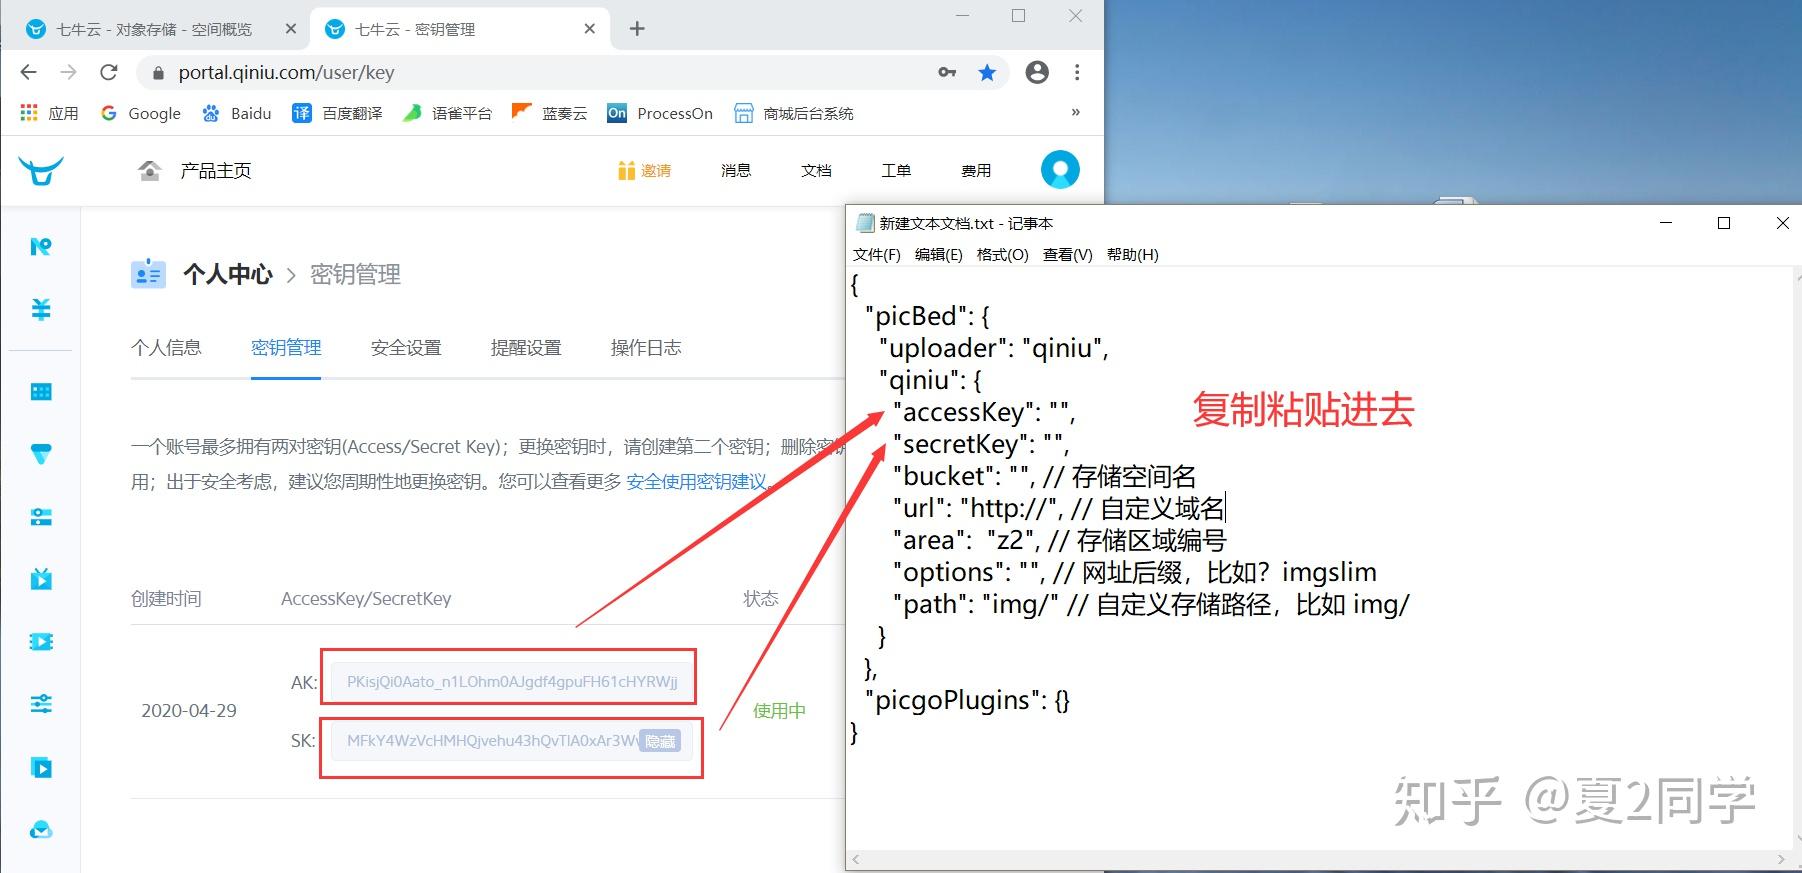1802x873 pixels.
Task: Click the Chrome forward arrow
Action: coord(68,72)
